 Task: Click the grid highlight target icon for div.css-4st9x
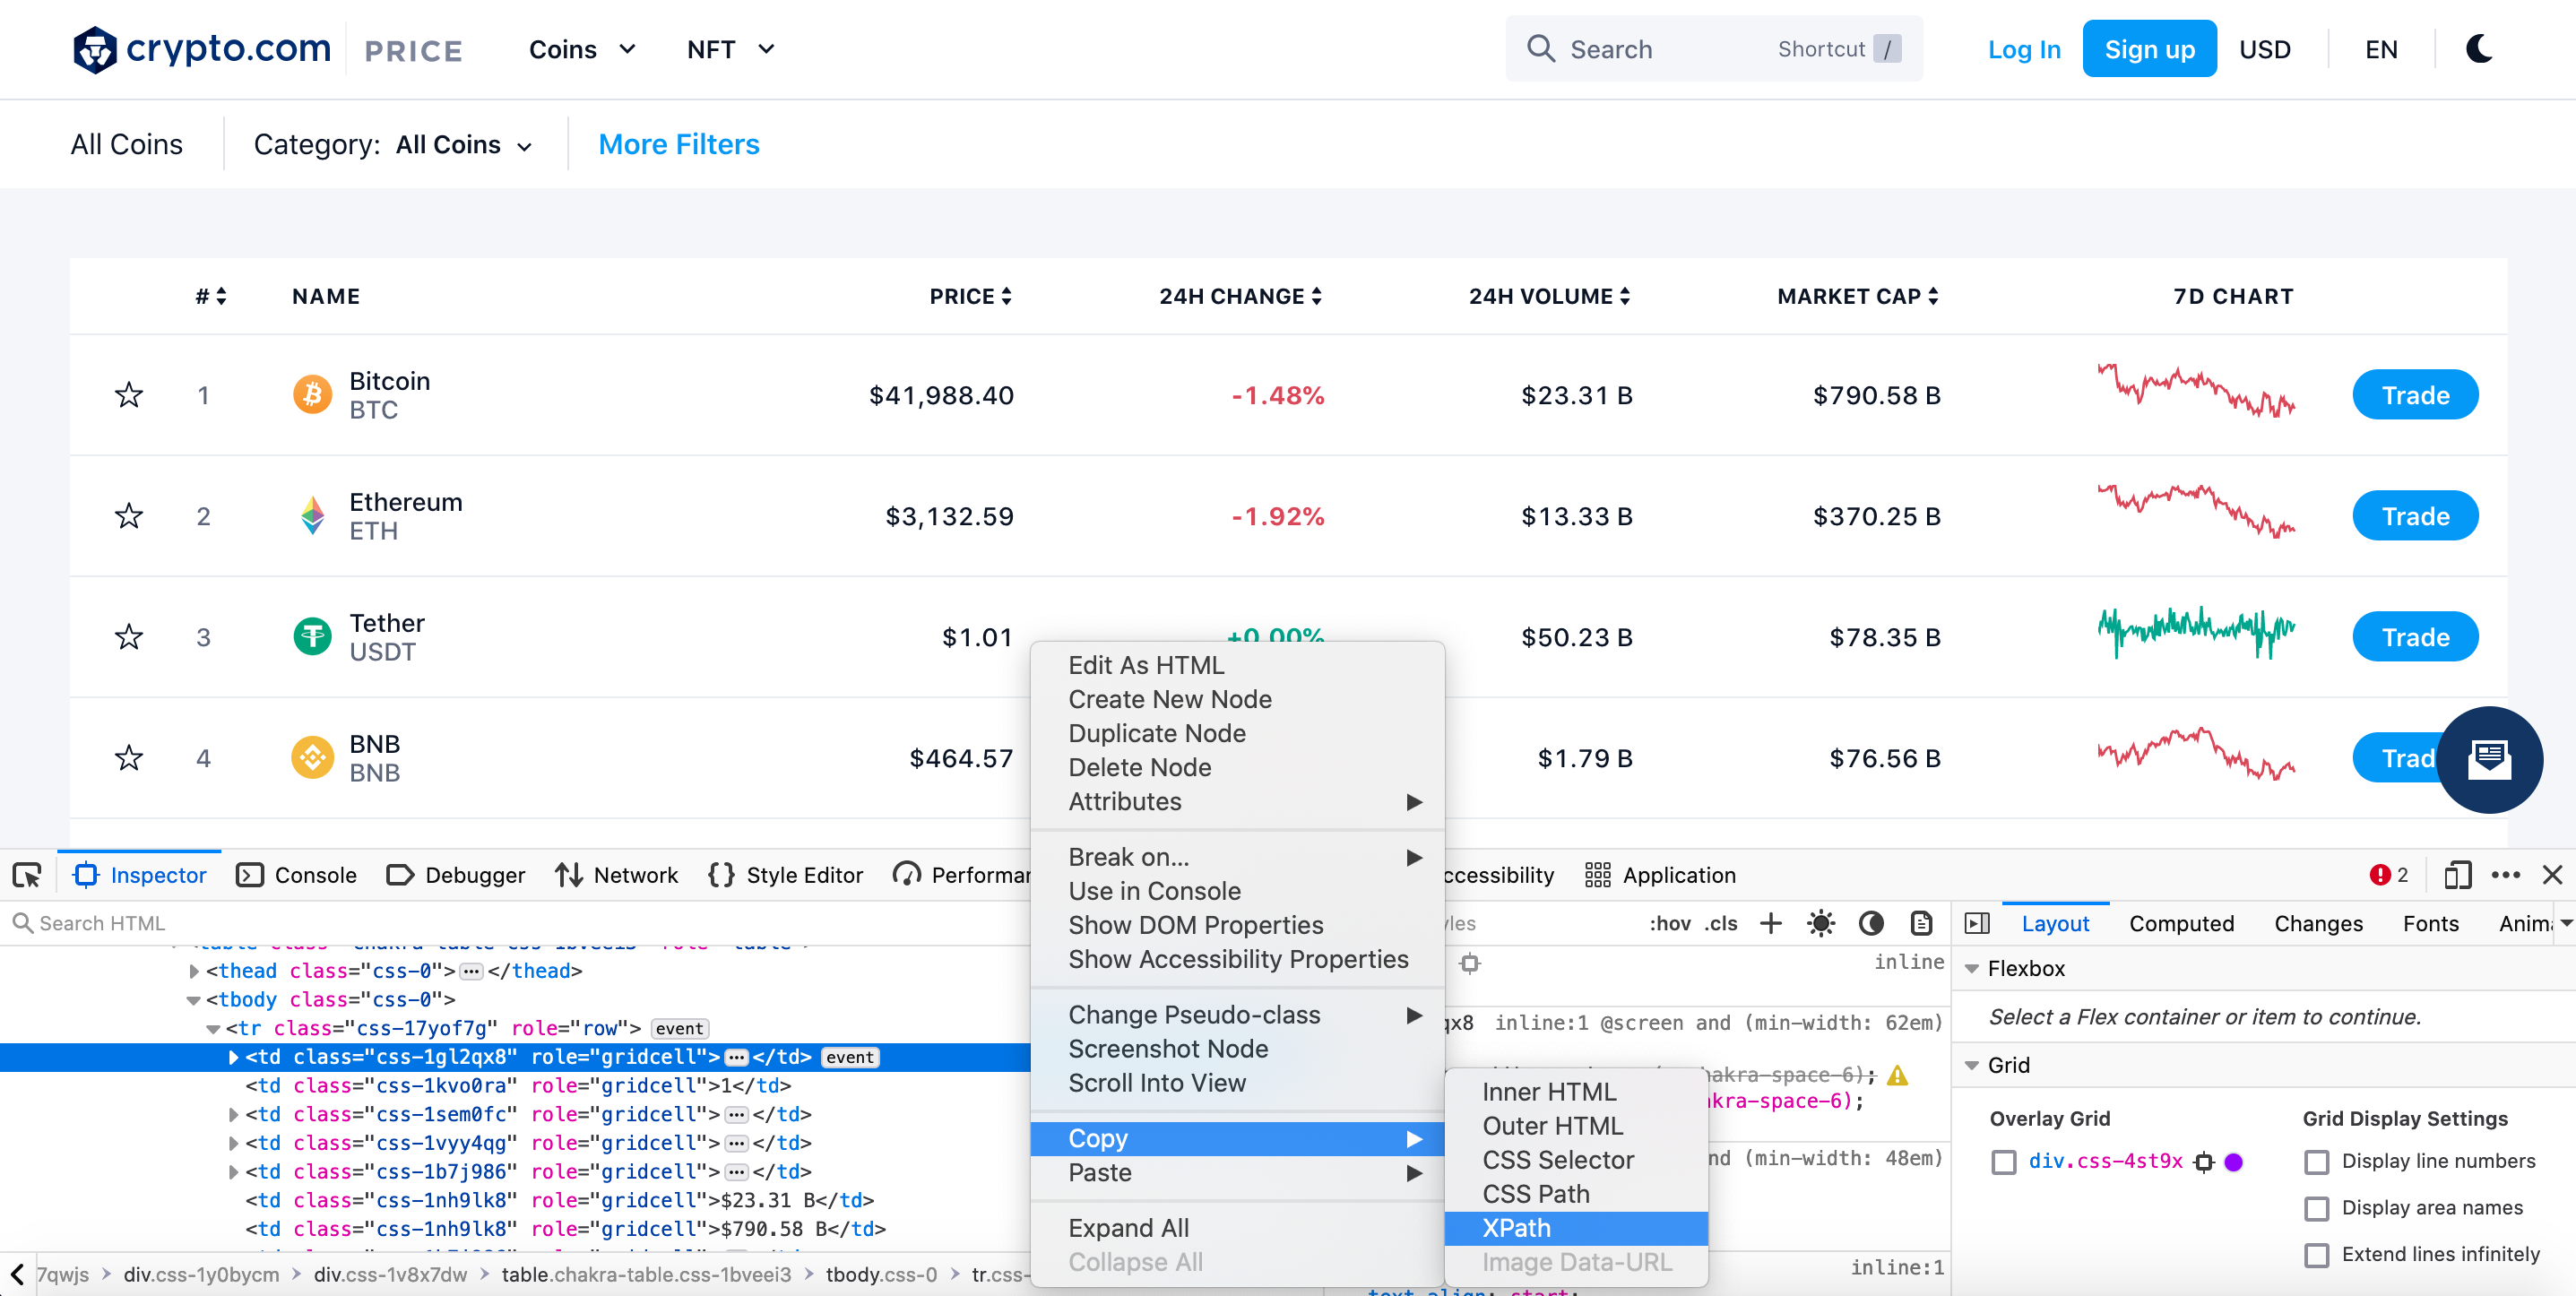point(2204,1162)
